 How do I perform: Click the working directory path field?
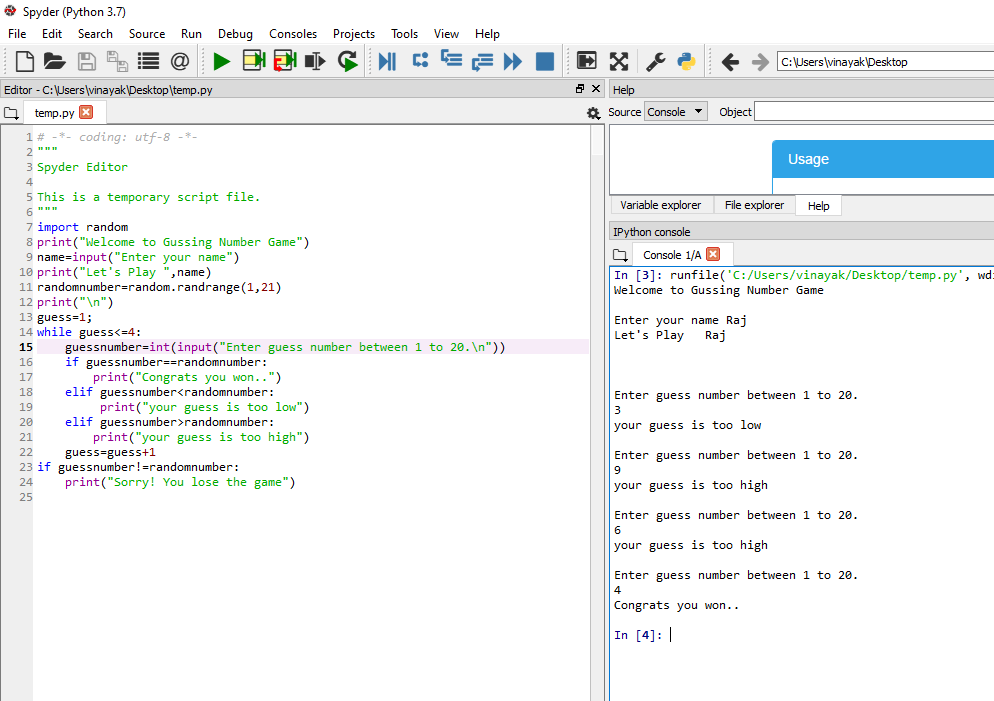(886, 62)
